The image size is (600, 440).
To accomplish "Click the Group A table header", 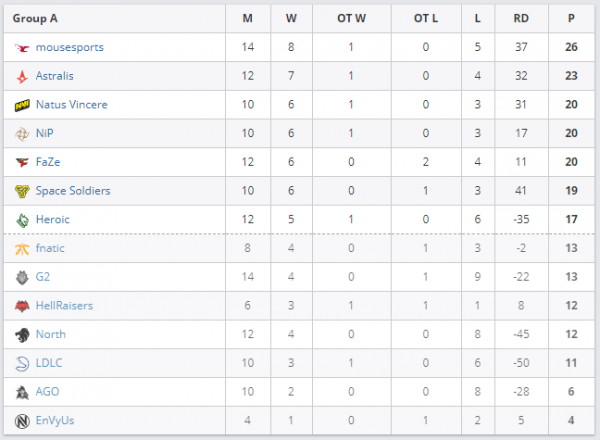I will pos(36,18).
